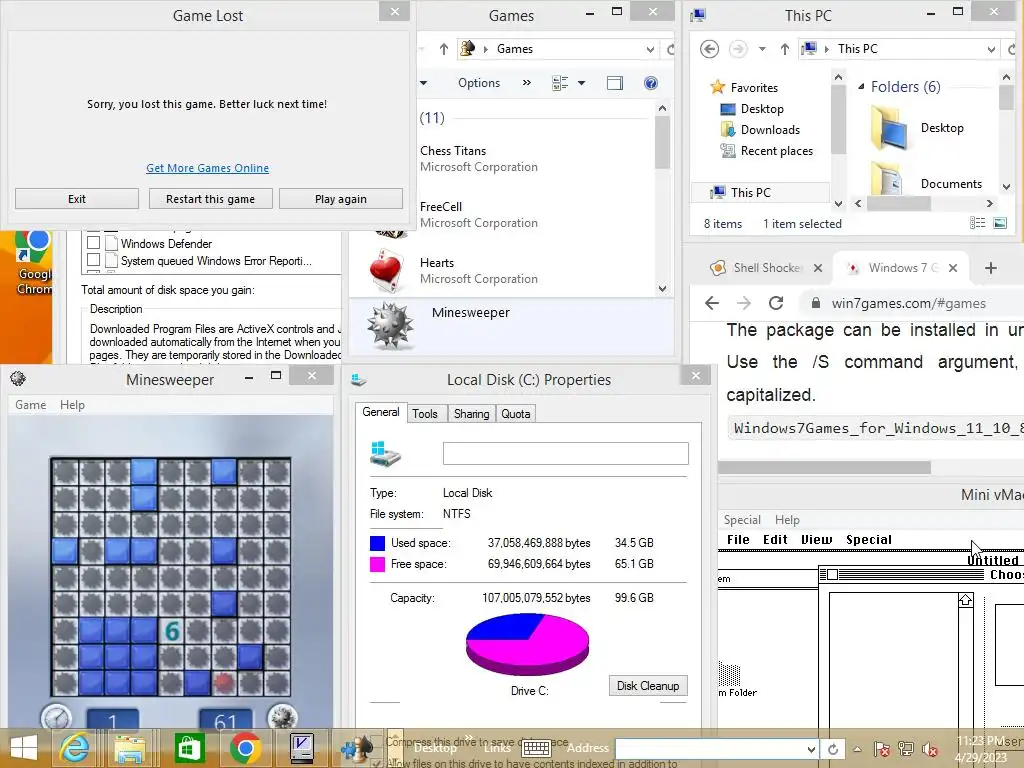This screenshot has height=768, width=1024.
Task: Click the Drive C pie chart
Action: tap(527, 644)
